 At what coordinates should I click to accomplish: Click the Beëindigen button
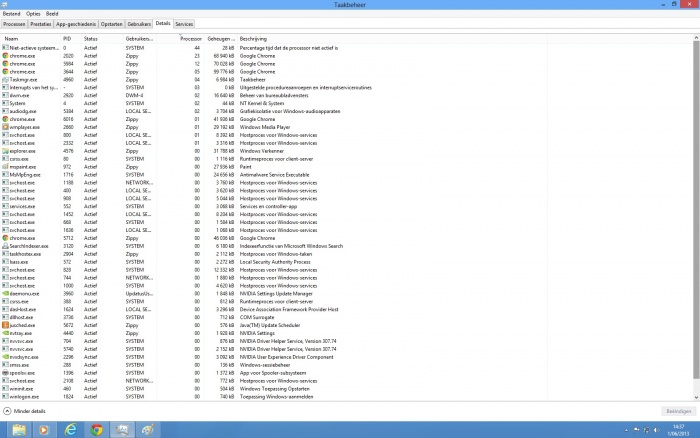[679, 411]
